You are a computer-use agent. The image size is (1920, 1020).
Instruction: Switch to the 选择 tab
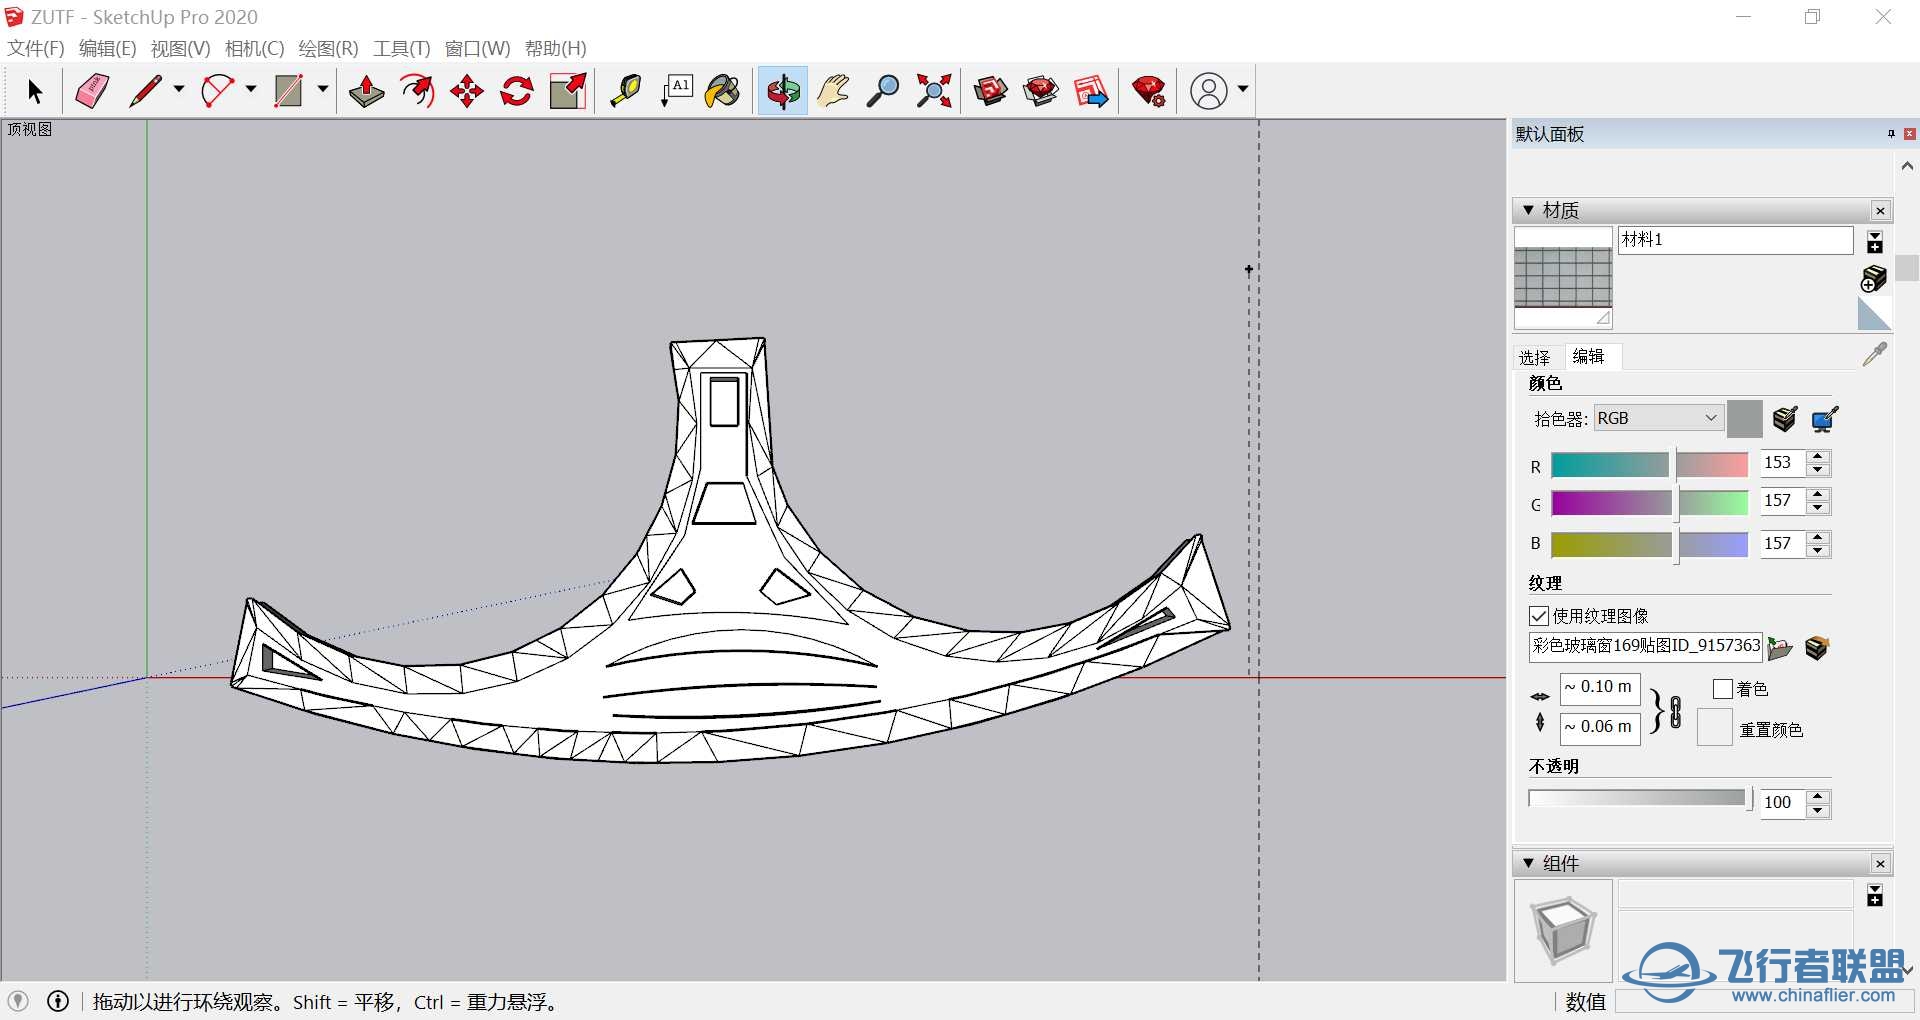point(1534,357)
